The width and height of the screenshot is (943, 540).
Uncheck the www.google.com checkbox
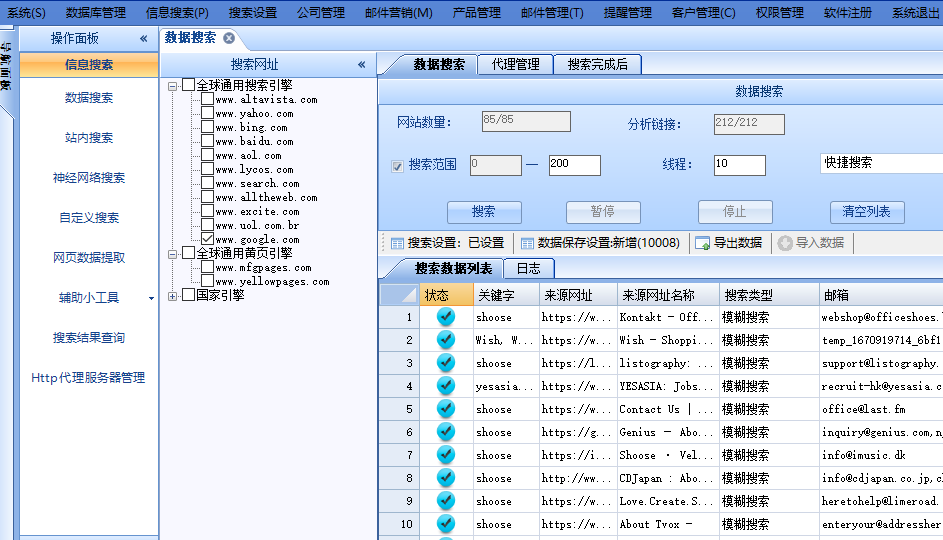pyautogui.click(x=207, y=239)
